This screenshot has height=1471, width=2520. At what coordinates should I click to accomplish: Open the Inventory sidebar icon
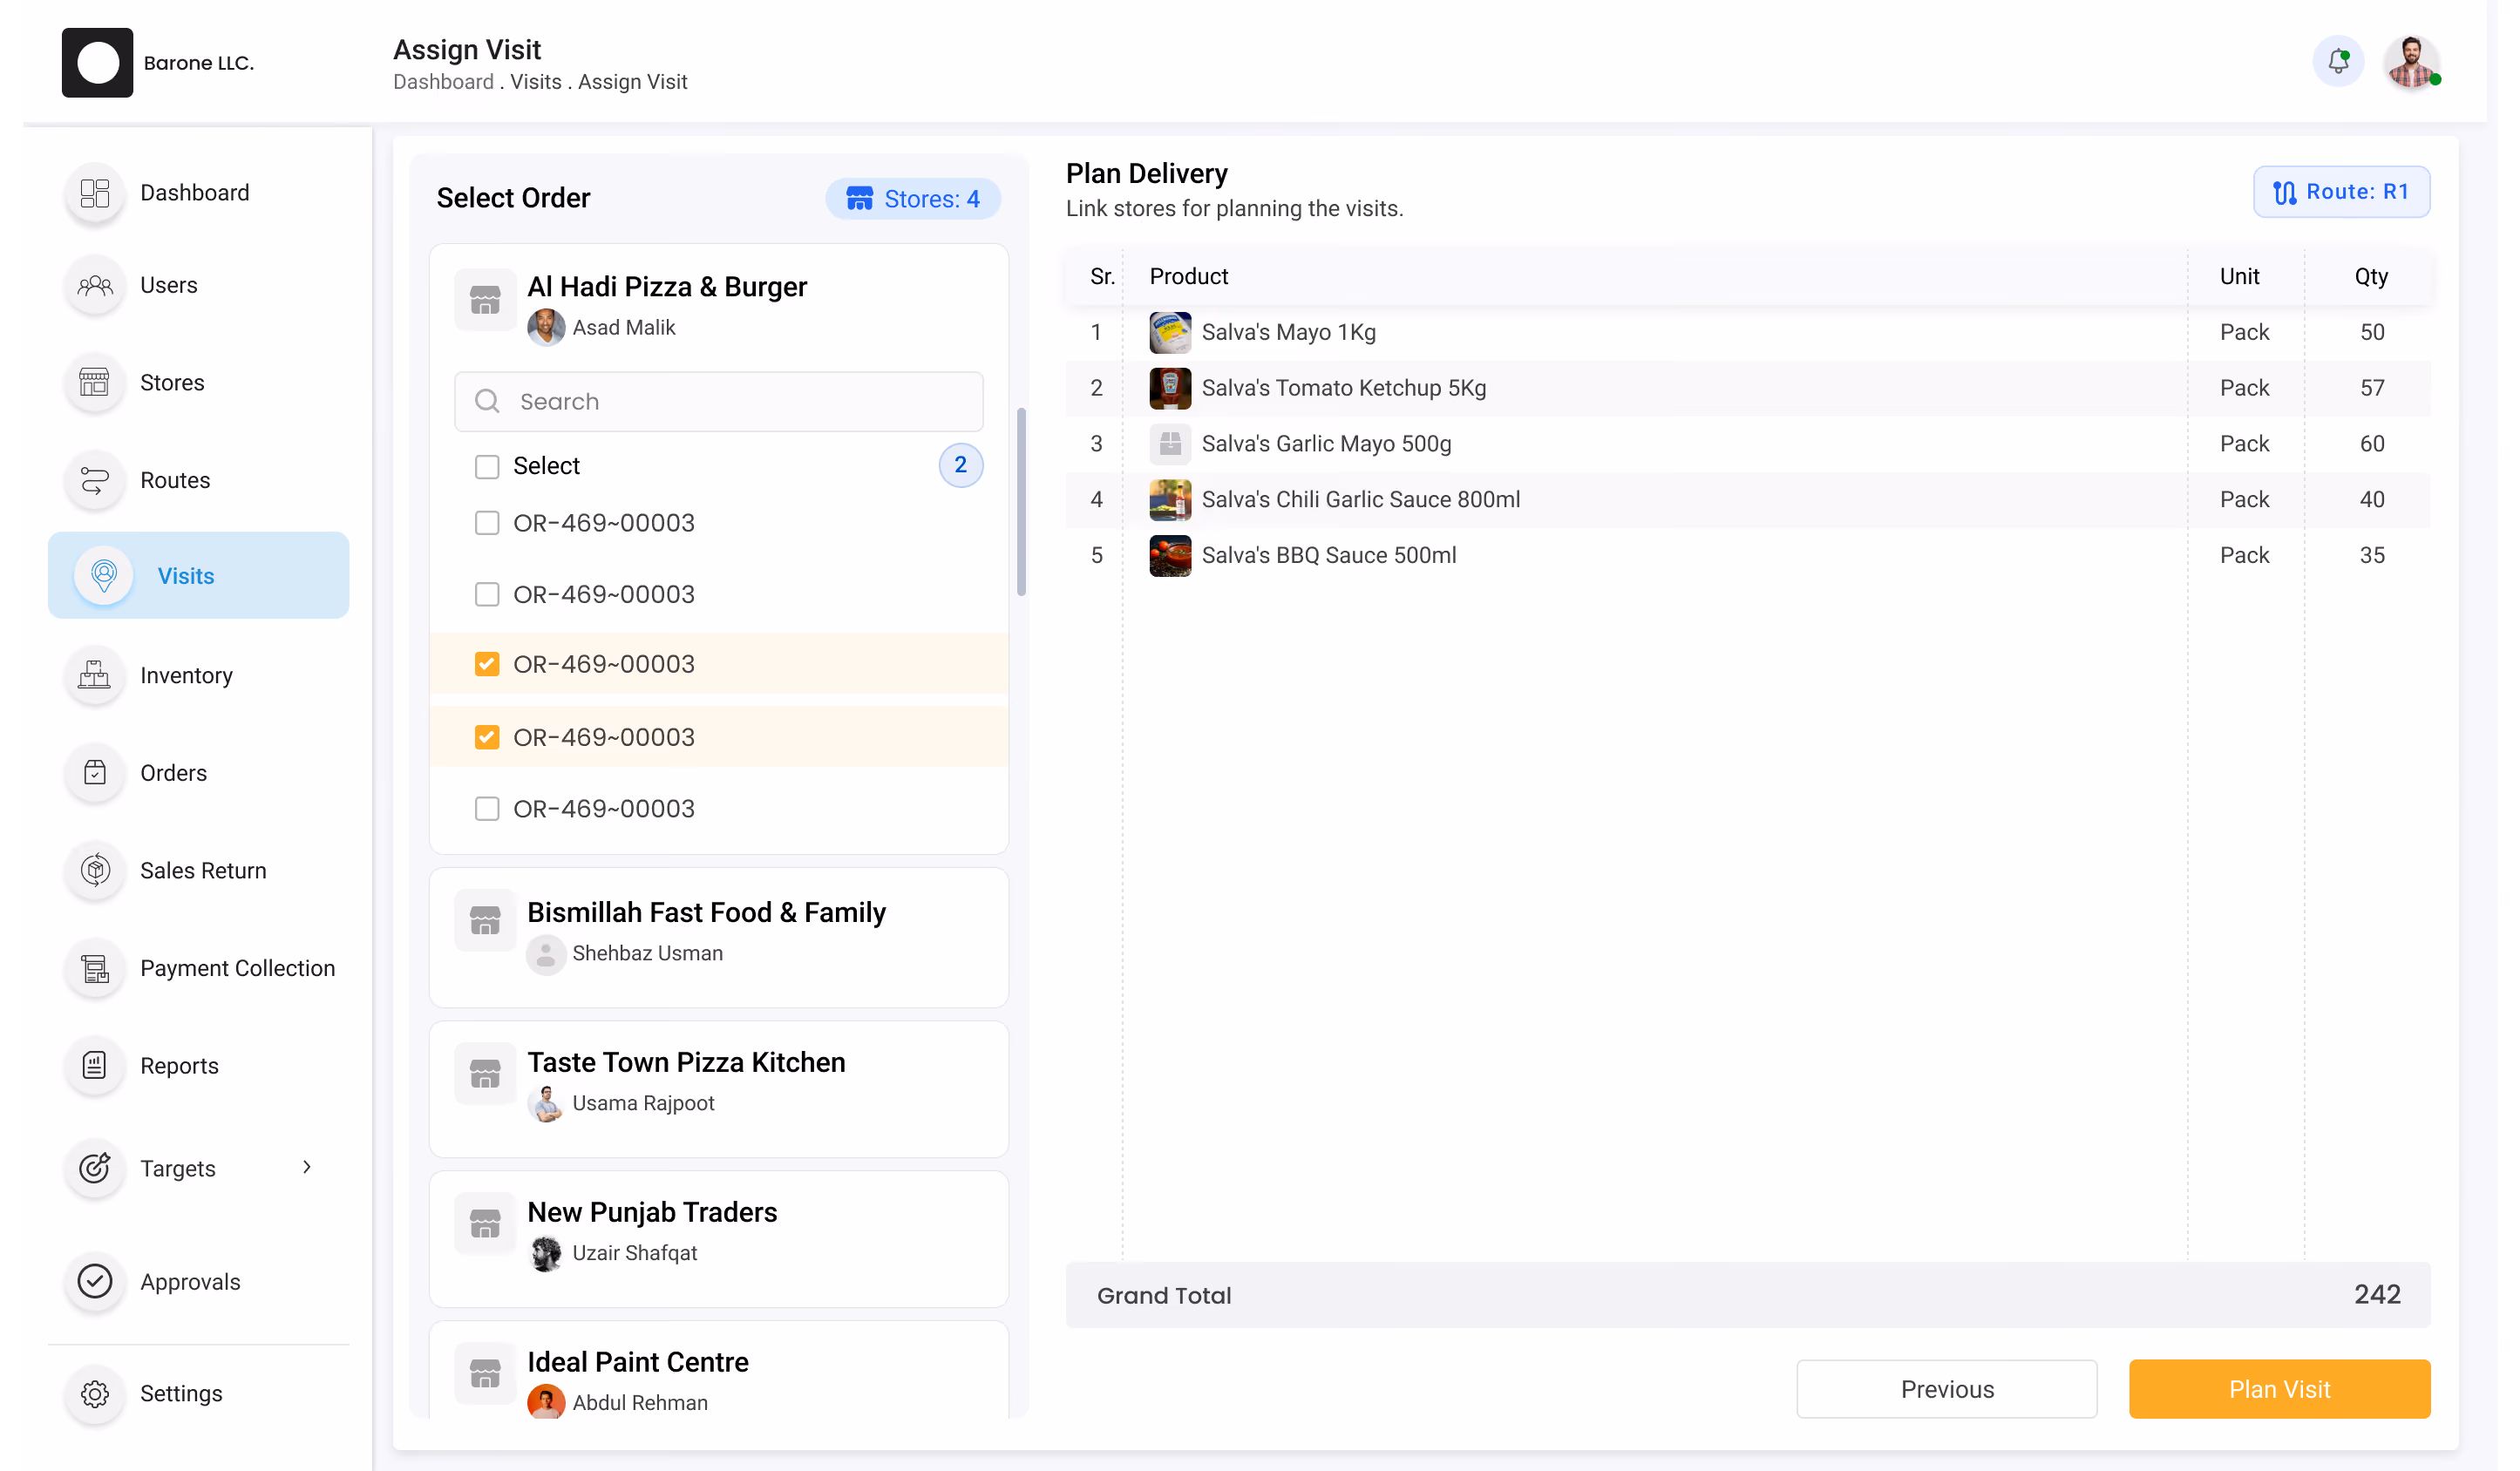click(95, 676)
